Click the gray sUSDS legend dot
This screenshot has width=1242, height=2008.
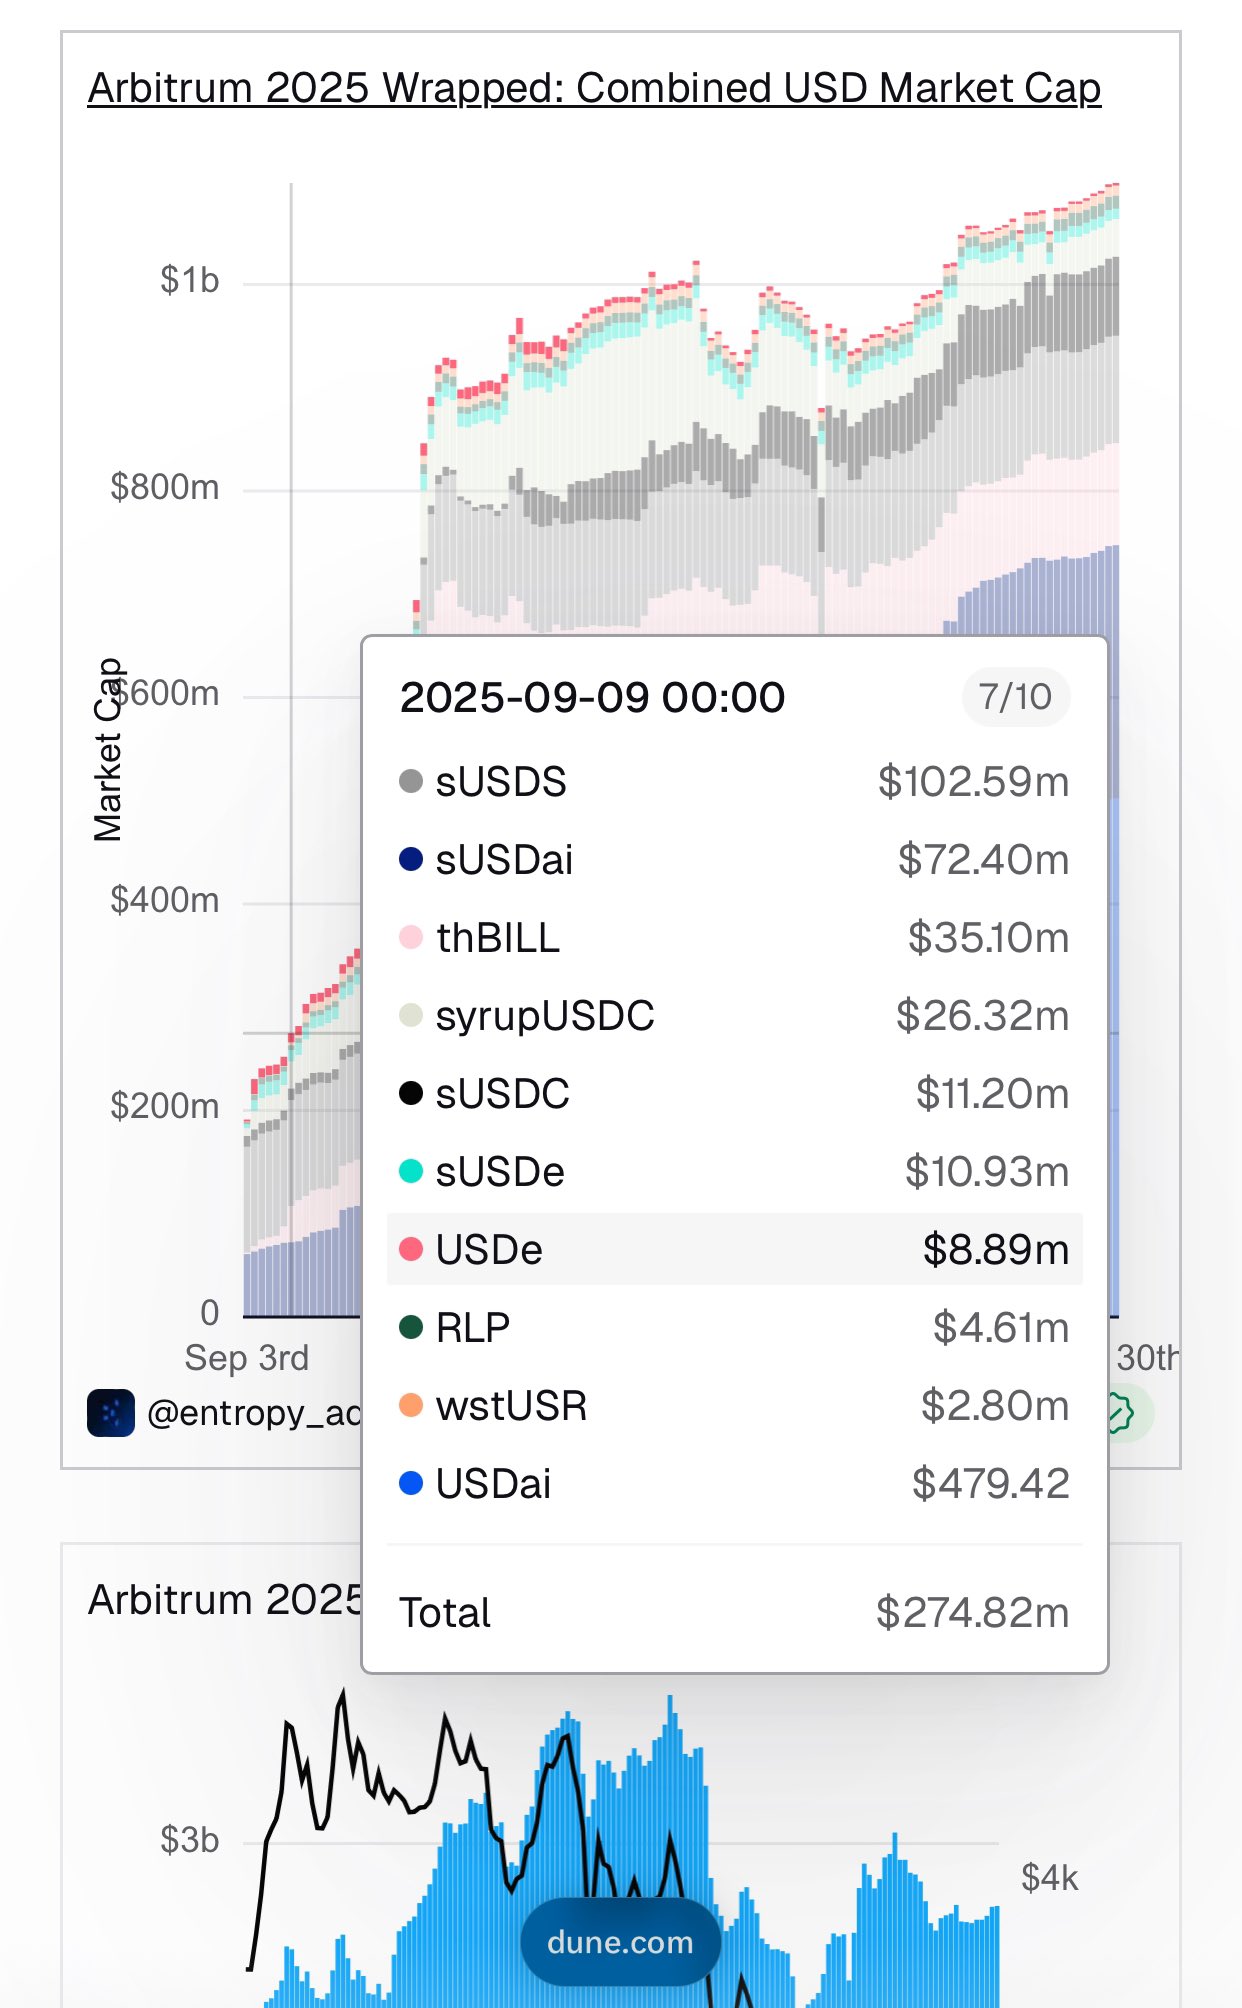[x=411, y=781]
